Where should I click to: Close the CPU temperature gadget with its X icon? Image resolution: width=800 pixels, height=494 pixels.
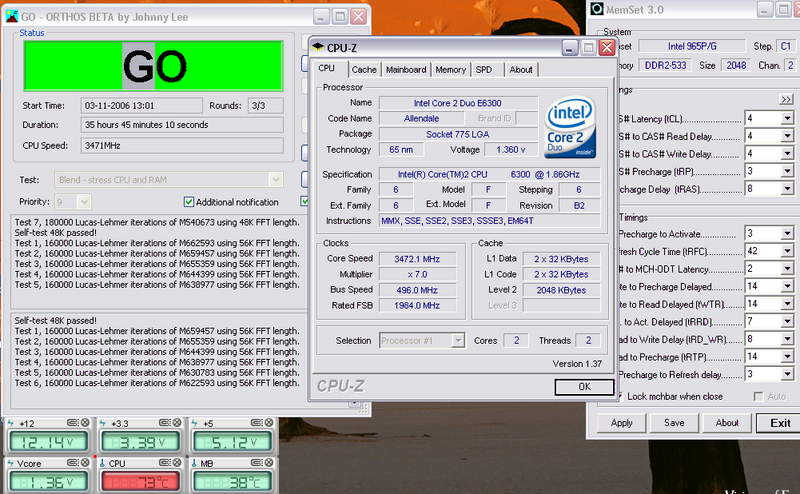[177, 462]
